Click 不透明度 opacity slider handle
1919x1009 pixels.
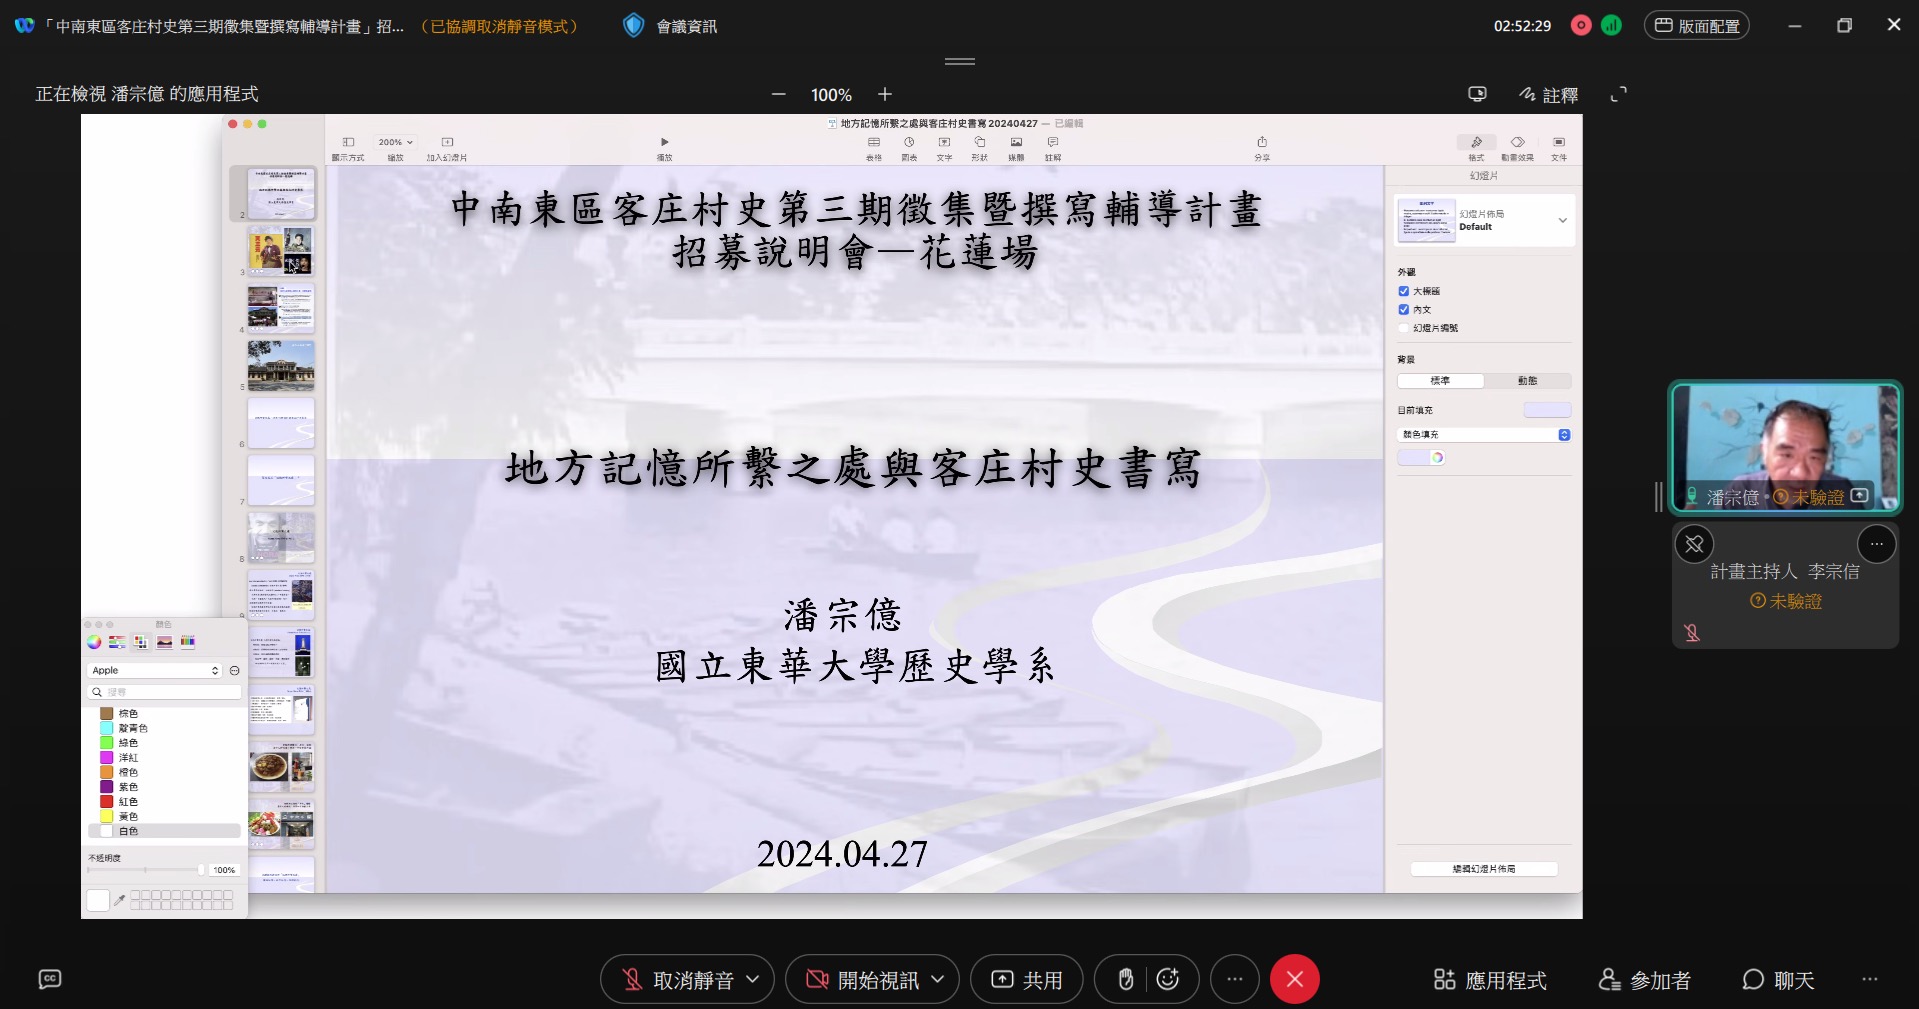click(201, 870)
